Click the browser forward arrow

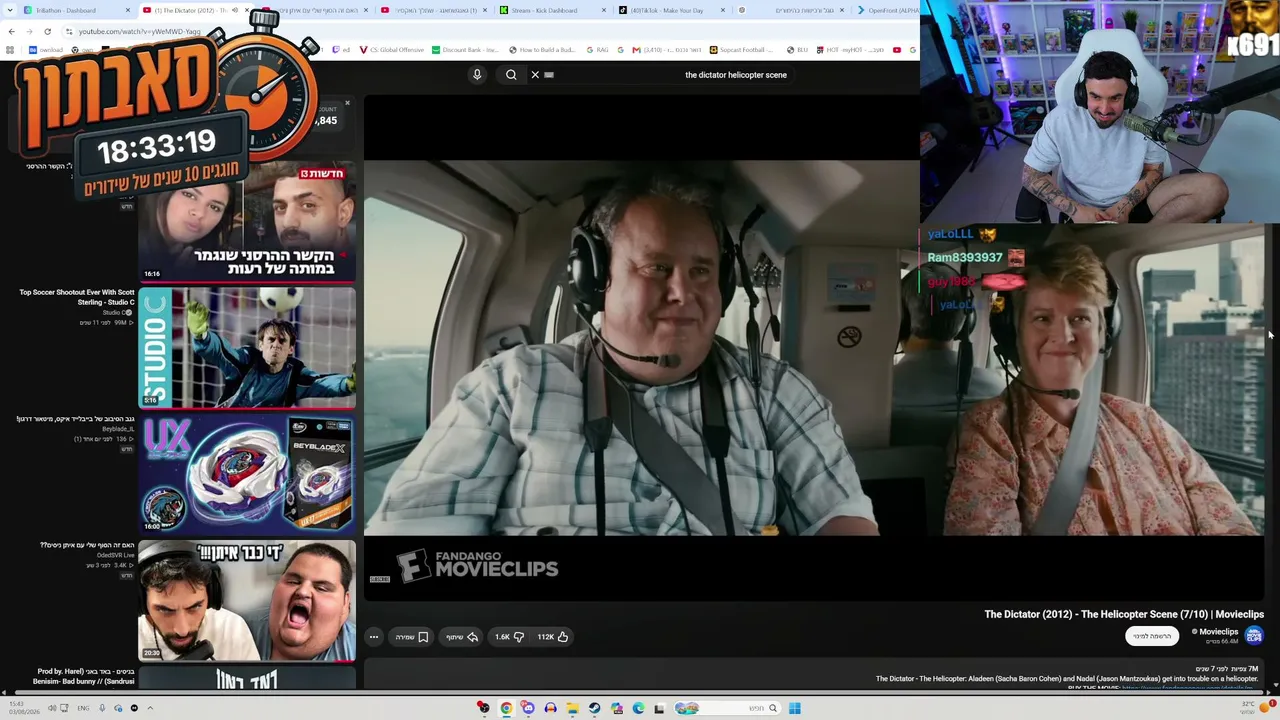coord(29,31)
